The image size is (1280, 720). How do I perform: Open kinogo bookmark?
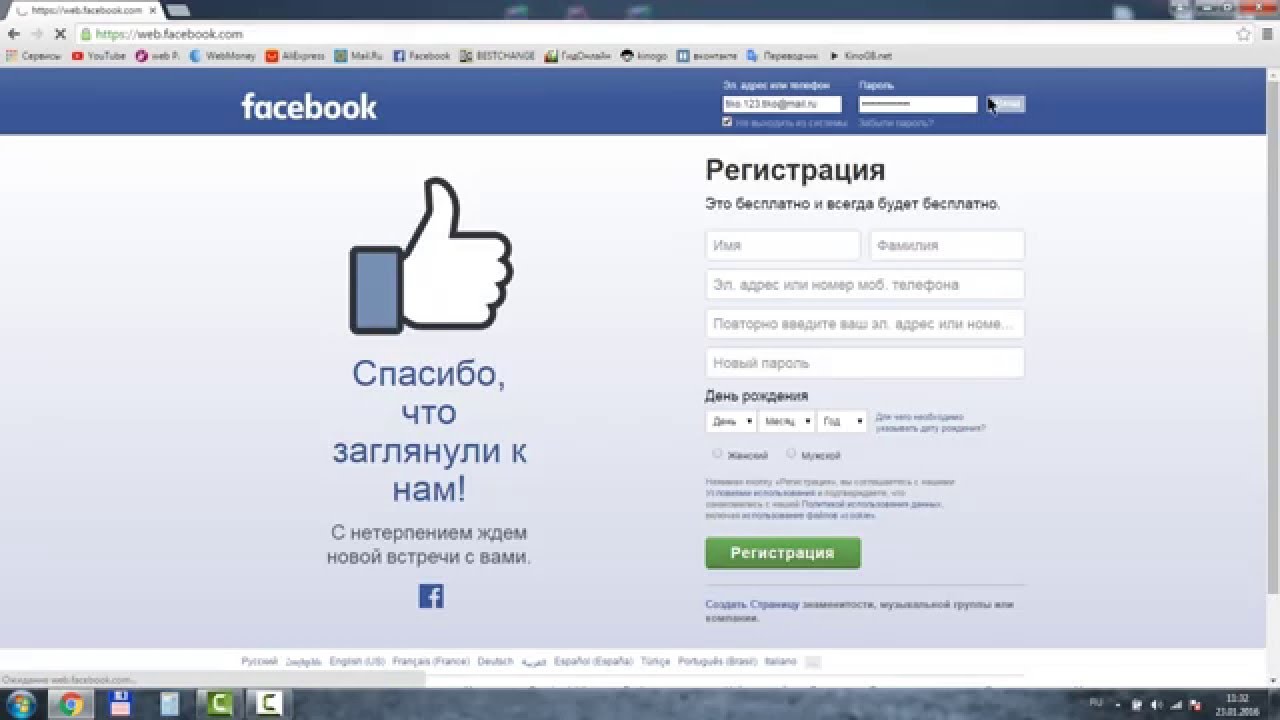[x=644, y=56]
